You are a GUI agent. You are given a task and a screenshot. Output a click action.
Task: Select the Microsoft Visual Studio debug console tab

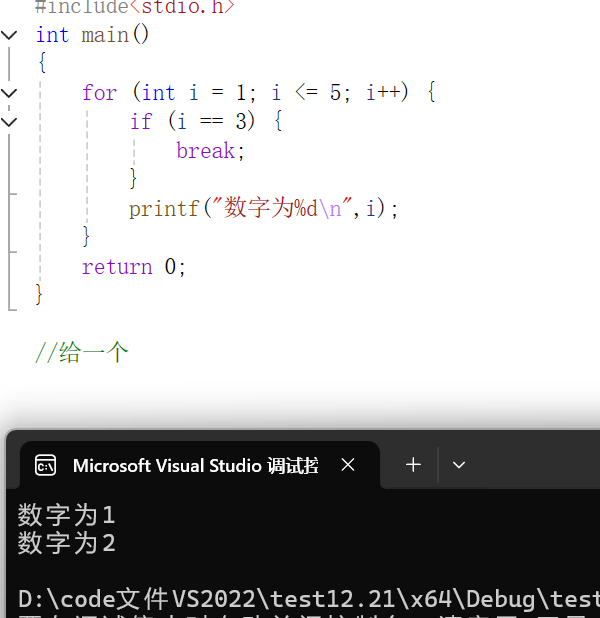pos(200,465)
